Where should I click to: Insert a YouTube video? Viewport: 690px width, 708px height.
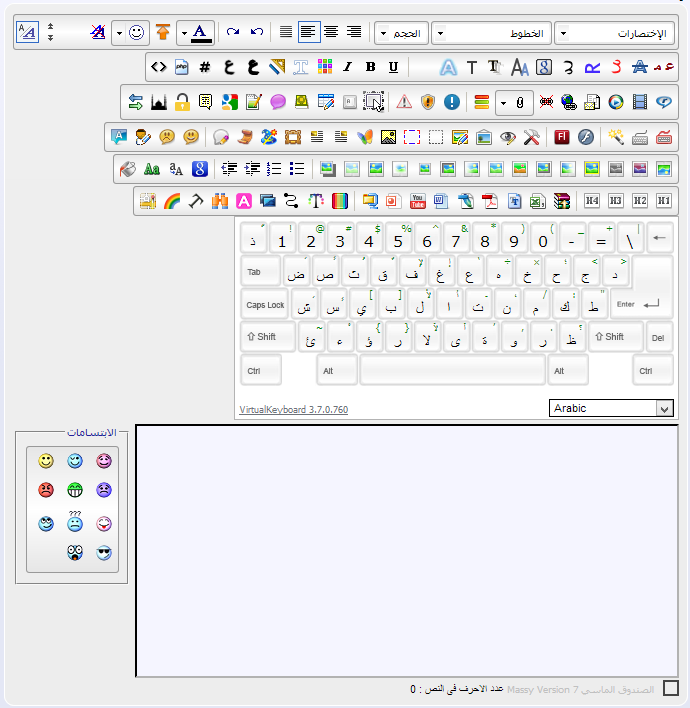[x=418, y=201]
